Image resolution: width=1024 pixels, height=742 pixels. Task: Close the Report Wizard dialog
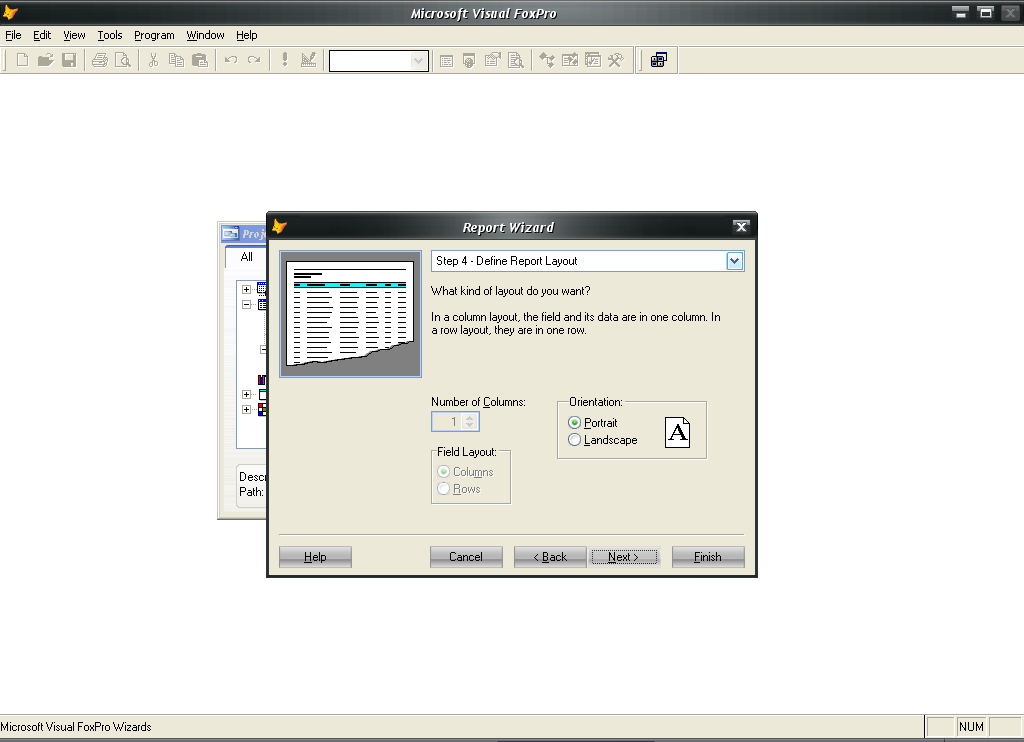[741, 227]
